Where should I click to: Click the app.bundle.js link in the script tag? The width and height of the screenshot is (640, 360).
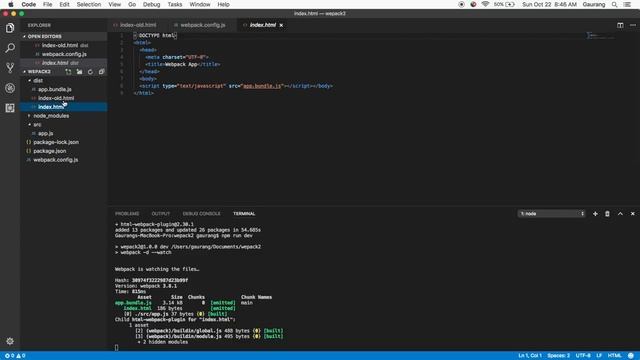pyautogui.click(x=262, y=86)
